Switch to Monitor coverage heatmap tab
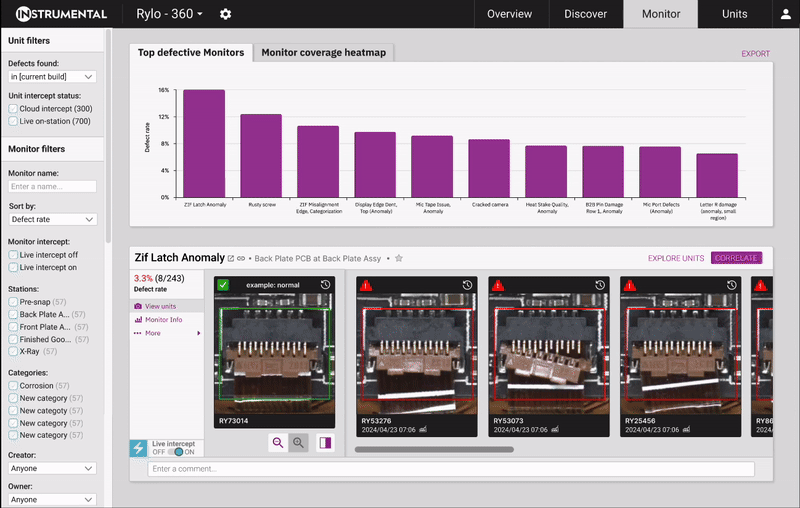800x508 pixels. point(324,53)
